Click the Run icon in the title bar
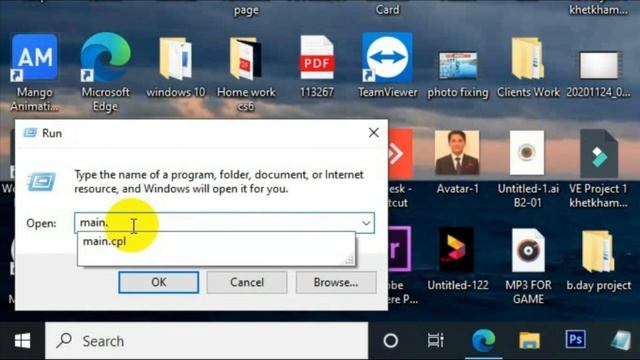This screenshot has height=360, width=640. point(30,133)
